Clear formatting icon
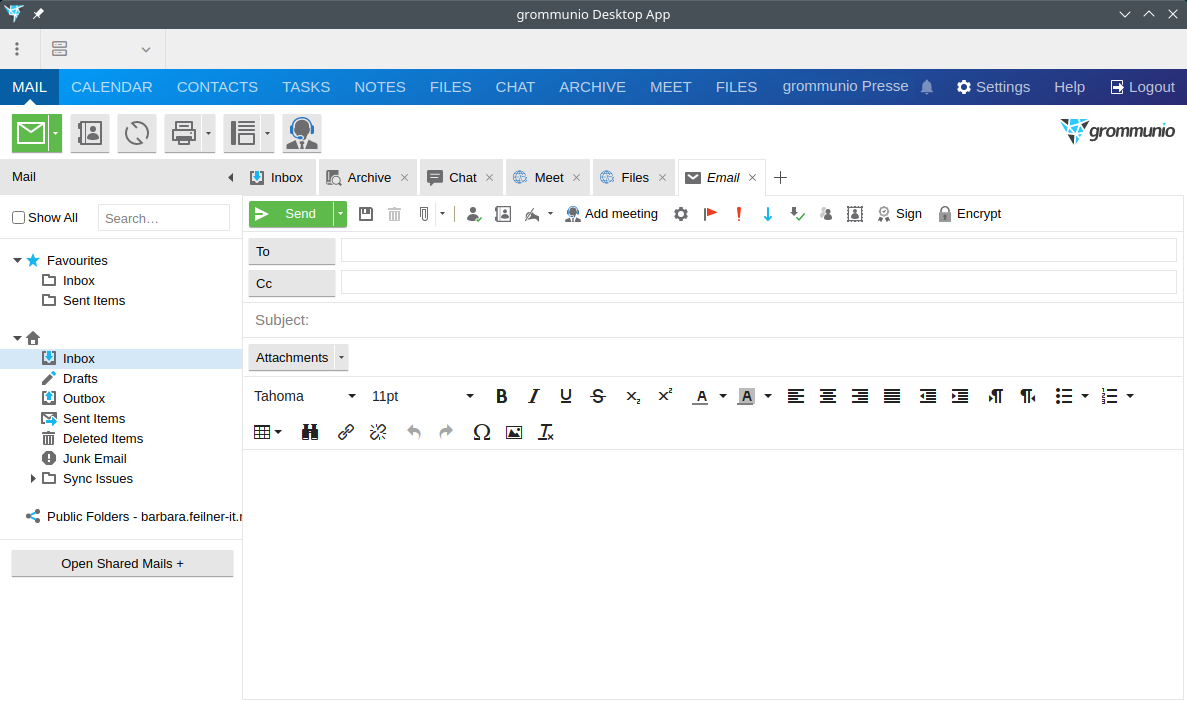Screen dimensions: 1187x701 [546, 432]
